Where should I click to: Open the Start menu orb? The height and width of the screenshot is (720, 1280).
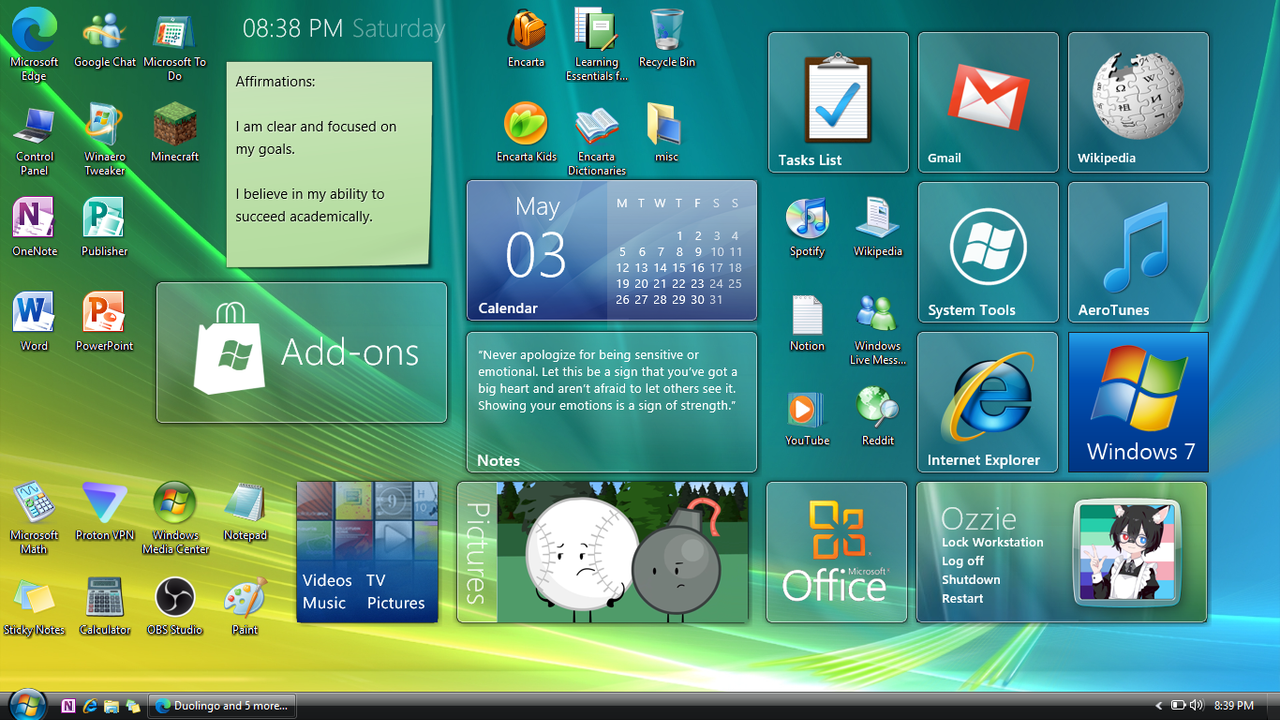tap(27, 705)
